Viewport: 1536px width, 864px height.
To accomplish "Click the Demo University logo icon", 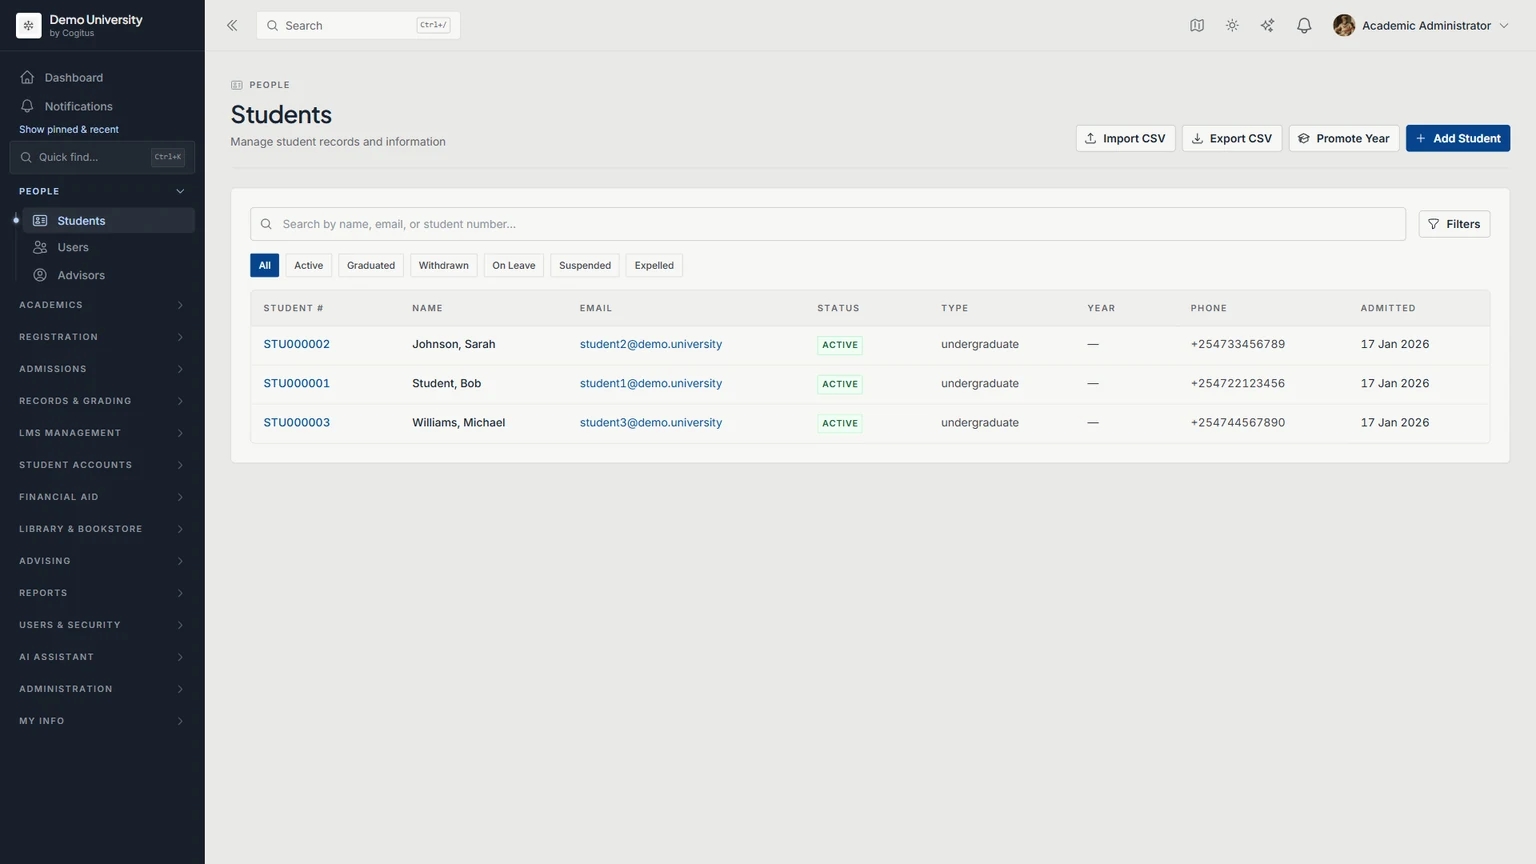I will [x=29, y=26].
